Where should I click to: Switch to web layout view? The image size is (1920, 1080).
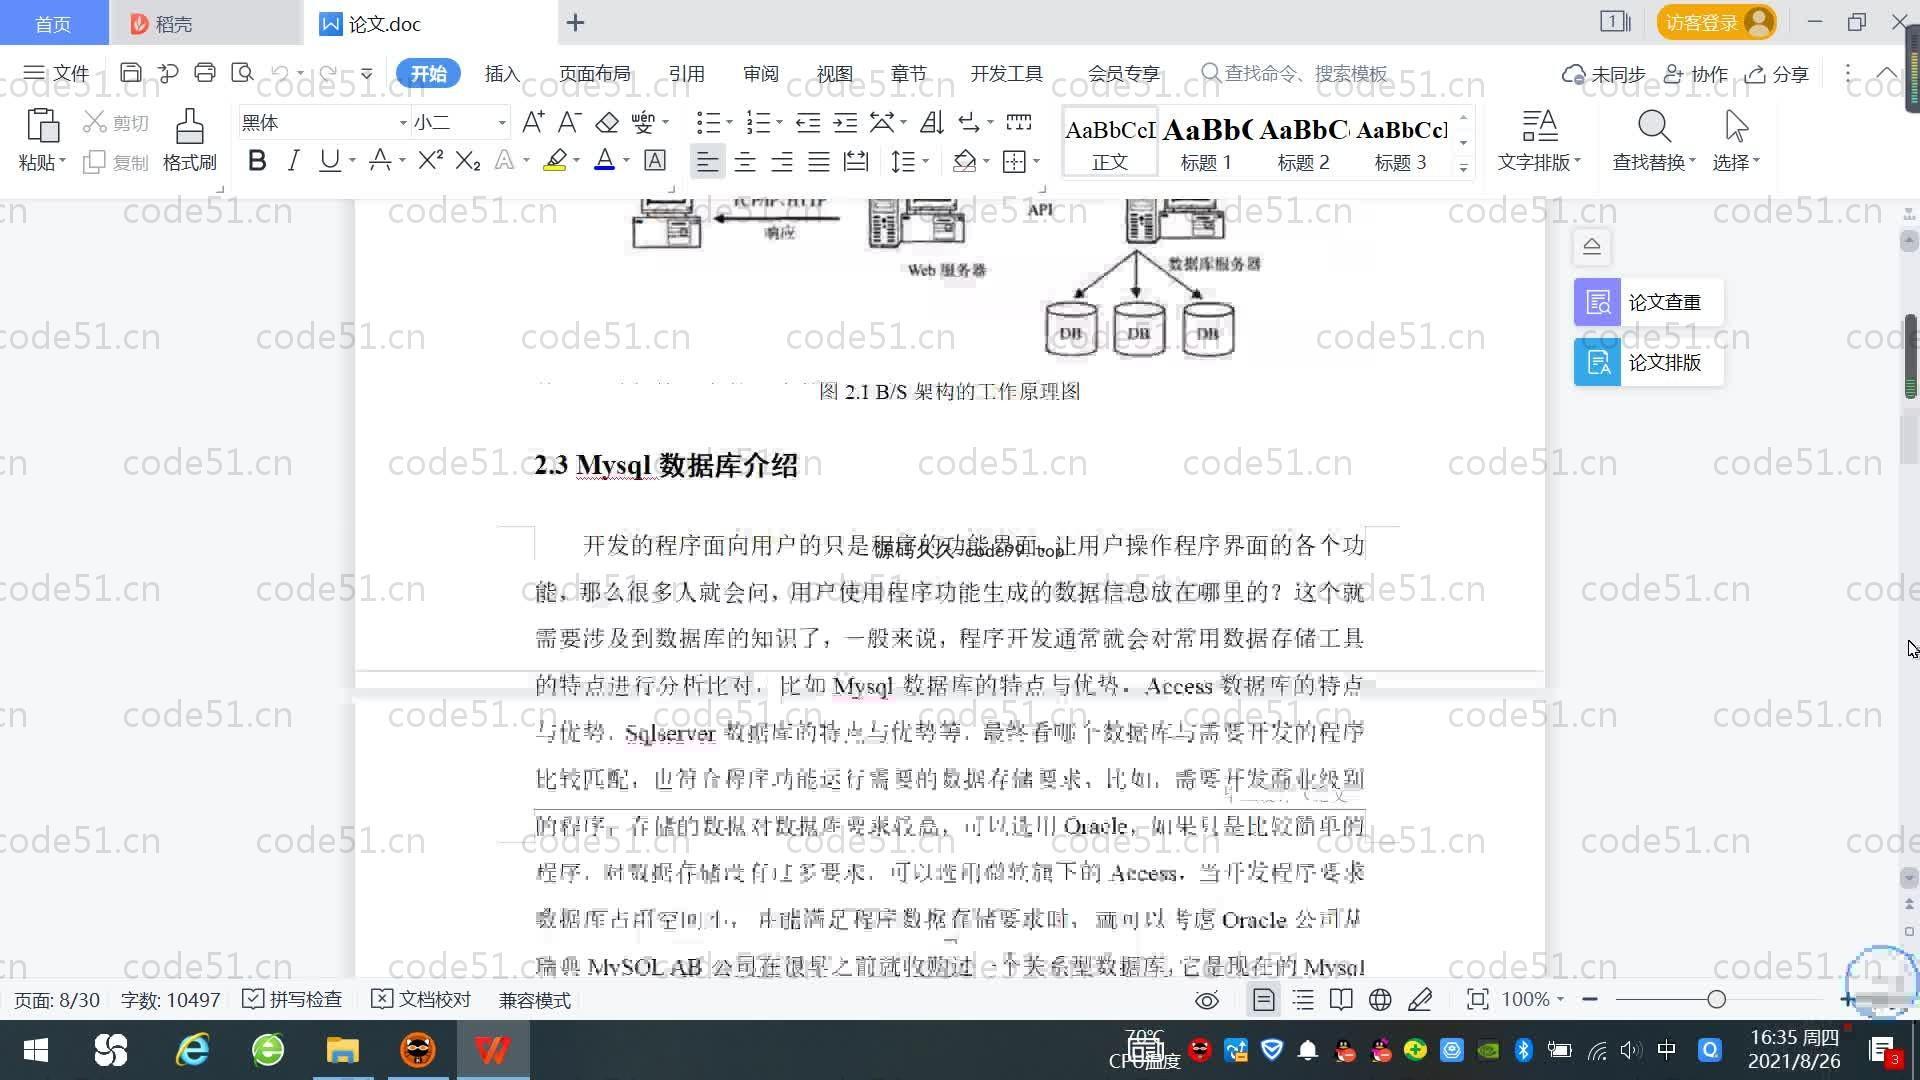1380,999
